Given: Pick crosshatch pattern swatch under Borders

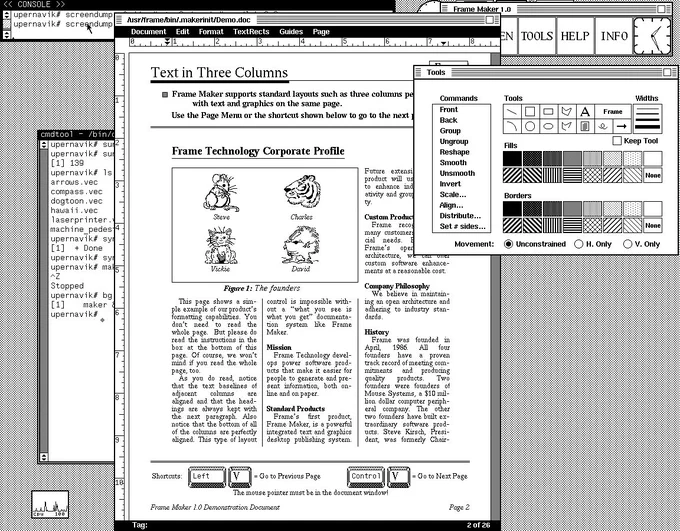Looking at the screenshot, I should pos(592,226).
